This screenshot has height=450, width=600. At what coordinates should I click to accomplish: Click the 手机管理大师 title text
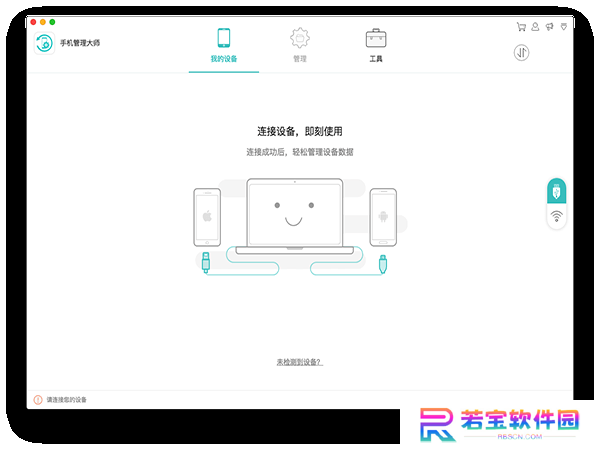coord(80,43)
